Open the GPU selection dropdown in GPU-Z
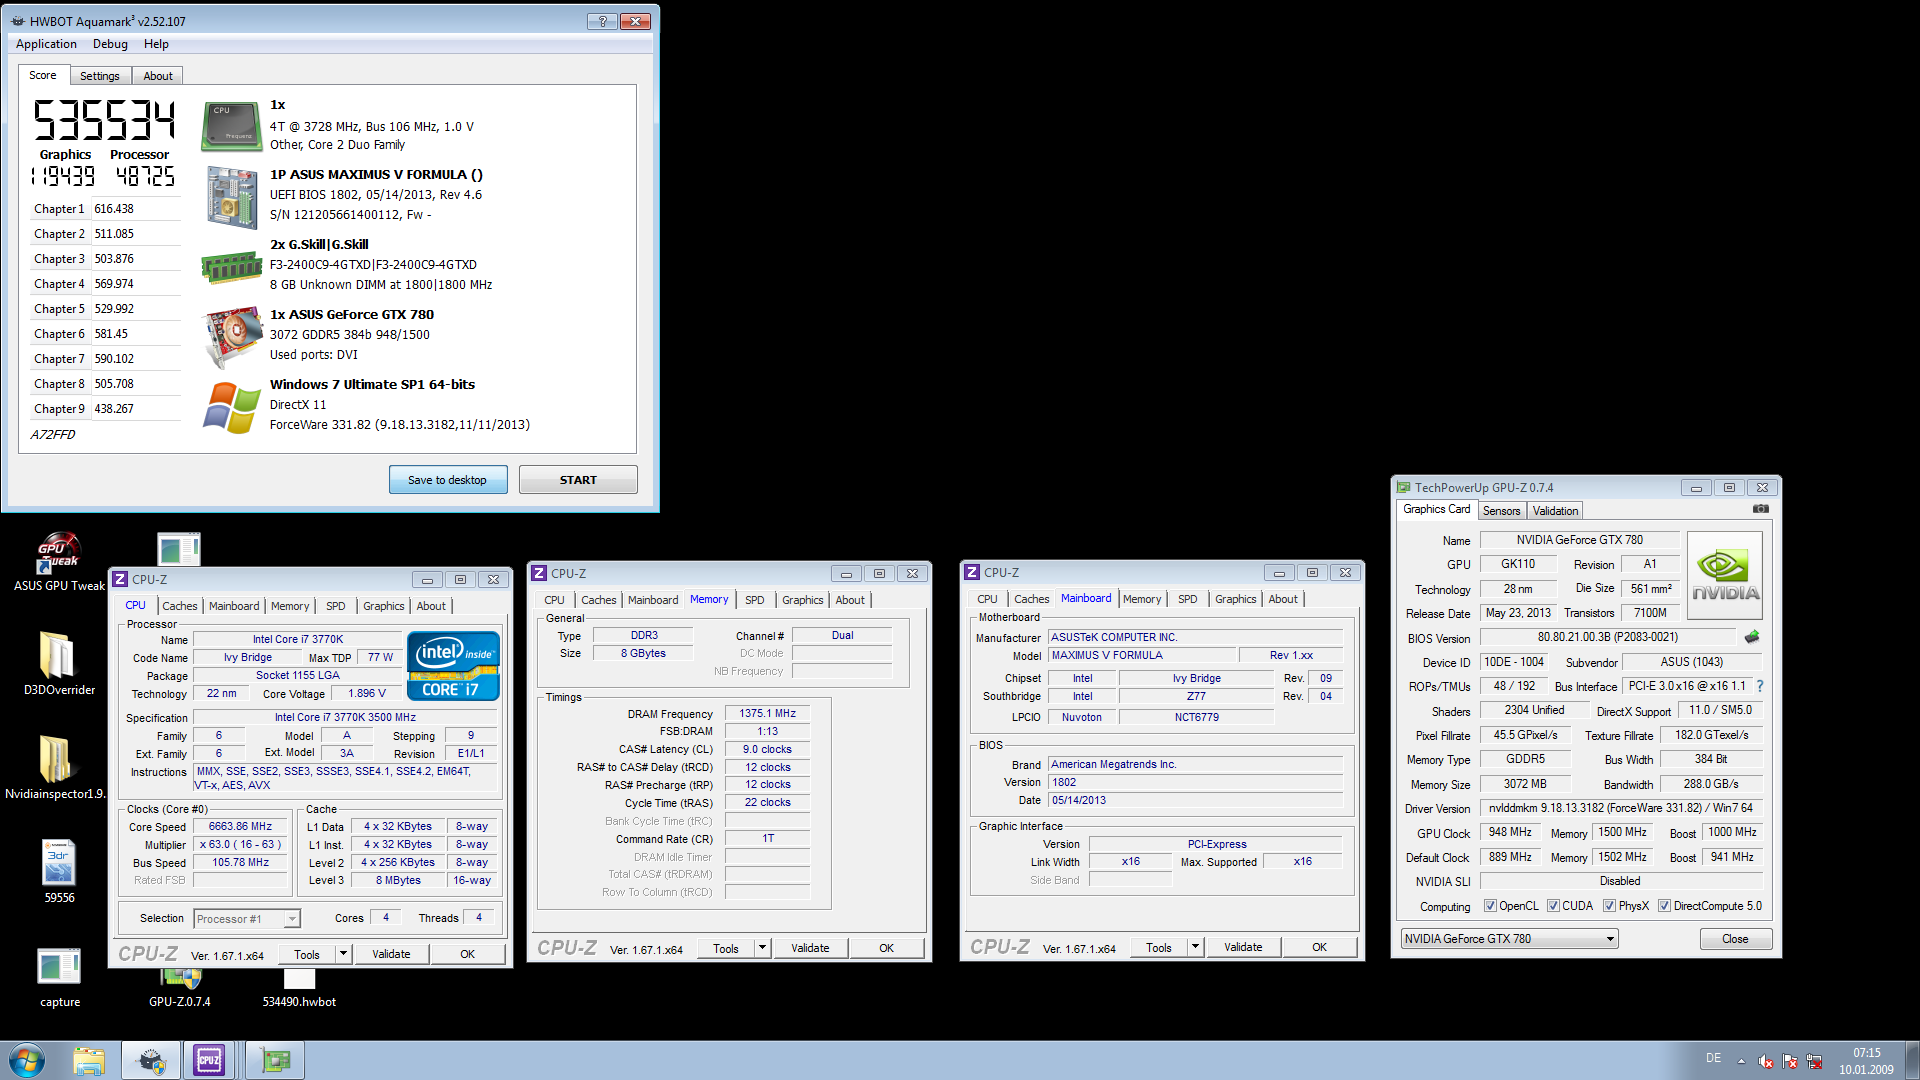 point(1509,939)
